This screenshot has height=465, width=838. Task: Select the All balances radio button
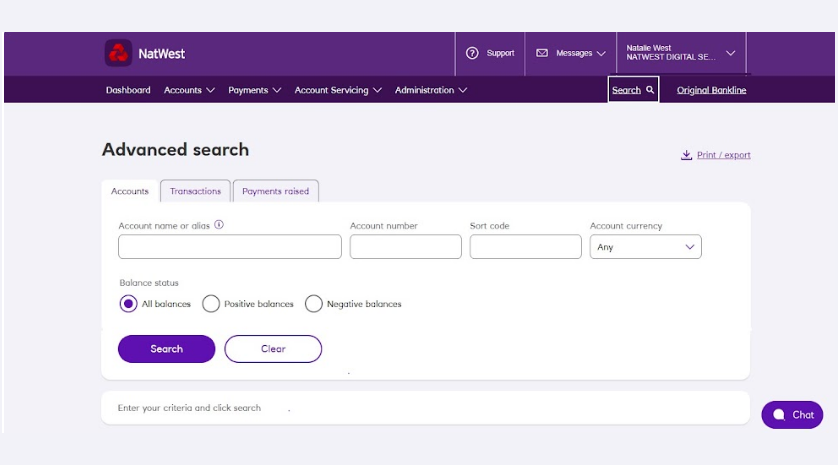[128, 304]
